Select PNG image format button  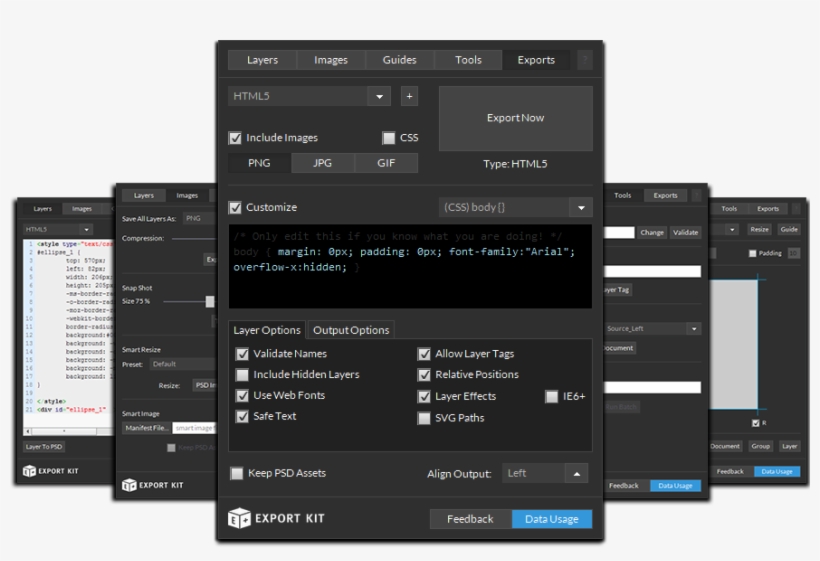pyautogui.click(x=259, y=163)
